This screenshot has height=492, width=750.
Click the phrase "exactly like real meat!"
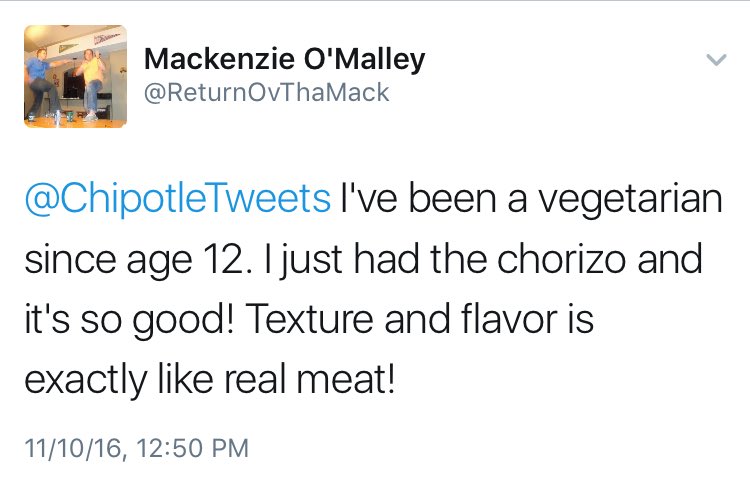210,381
